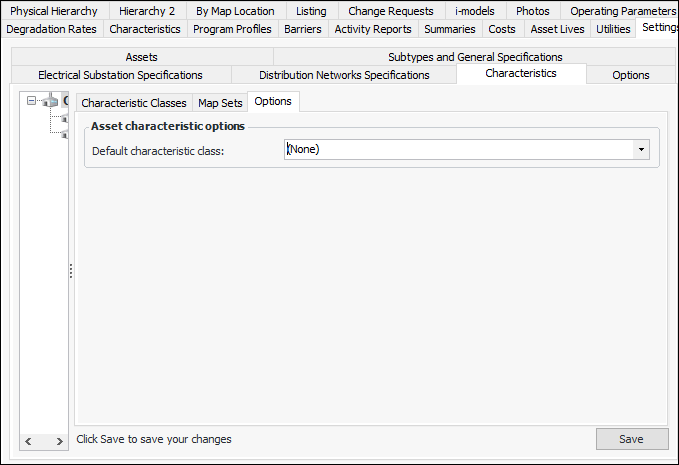Open the Barriers tab

pyautogui.click(x=303, y=29)
